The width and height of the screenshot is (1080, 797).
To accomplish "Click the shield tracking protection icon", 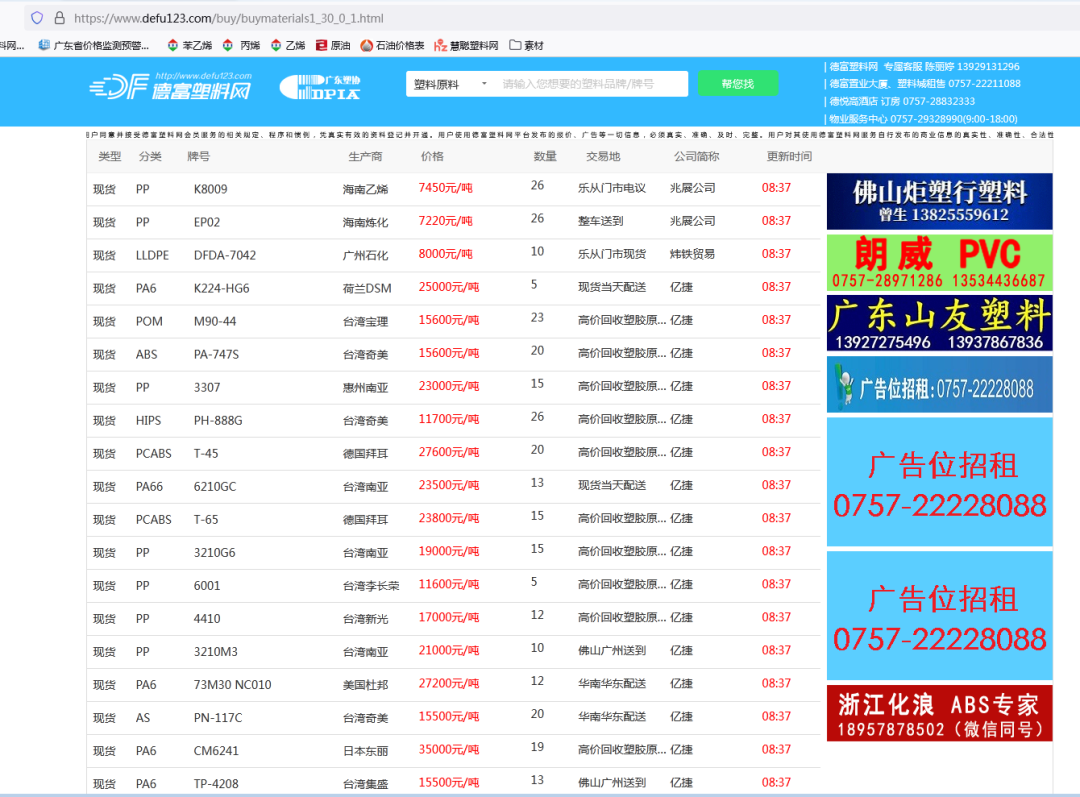I will pos(37,18).
